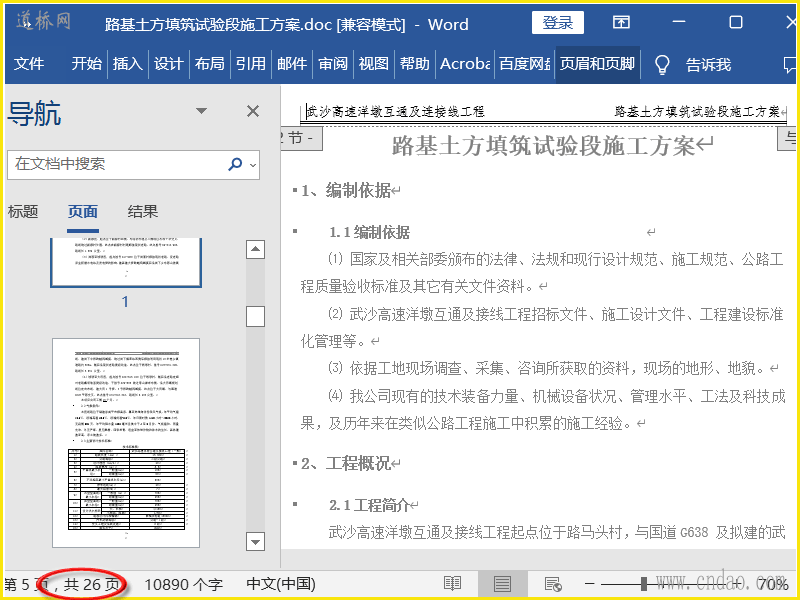Viewport: 800px width, 600px height.
Task: Close the Navigation pane
Action: [253, 111]
